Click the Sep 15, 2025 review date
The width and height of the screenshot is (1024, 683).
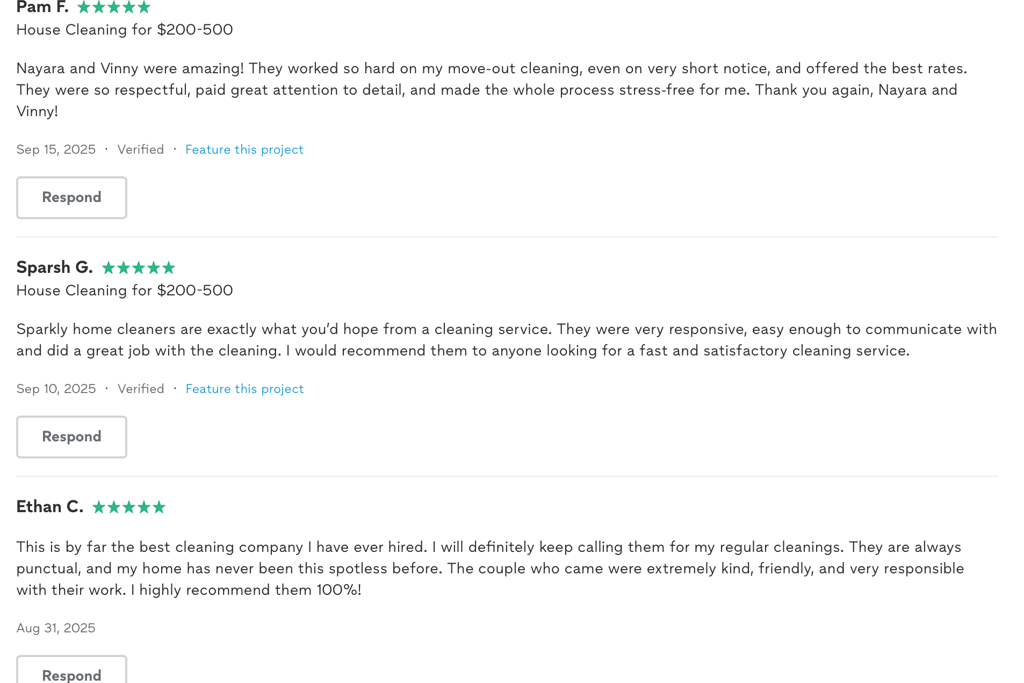pos(56,150)
